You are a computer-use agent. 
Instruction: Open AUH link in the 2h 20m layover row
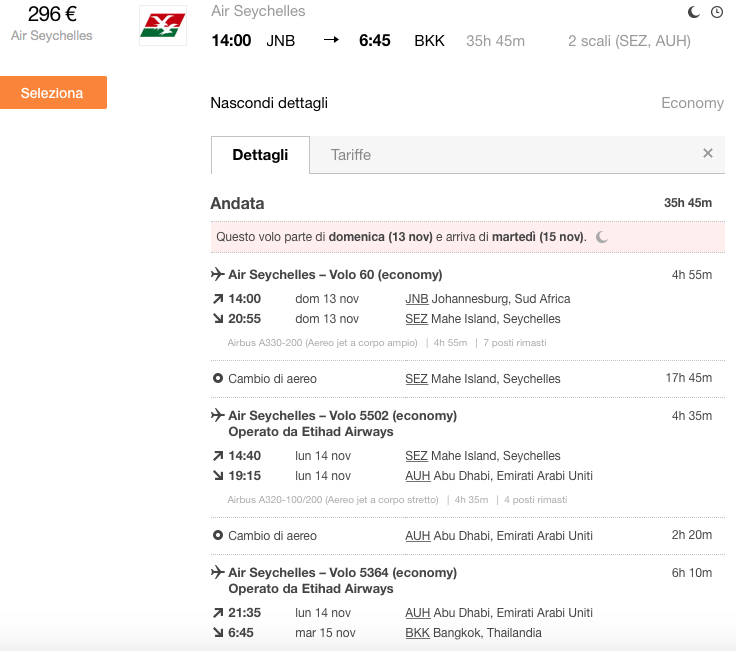(x=418, y=536)
